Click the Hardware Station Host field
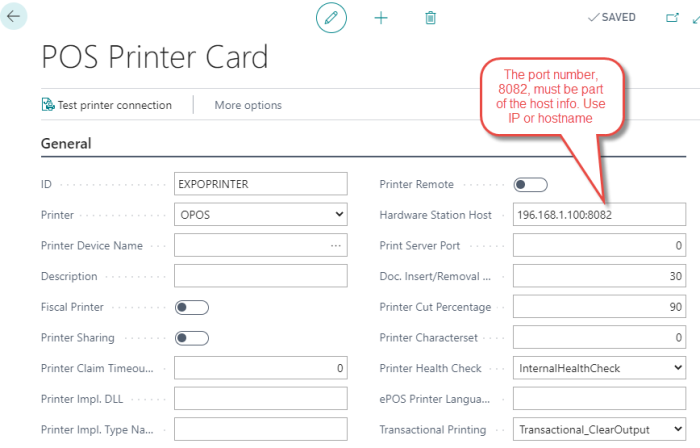The height and width of the screenshot is (448, 700). [x=599, y=215]
